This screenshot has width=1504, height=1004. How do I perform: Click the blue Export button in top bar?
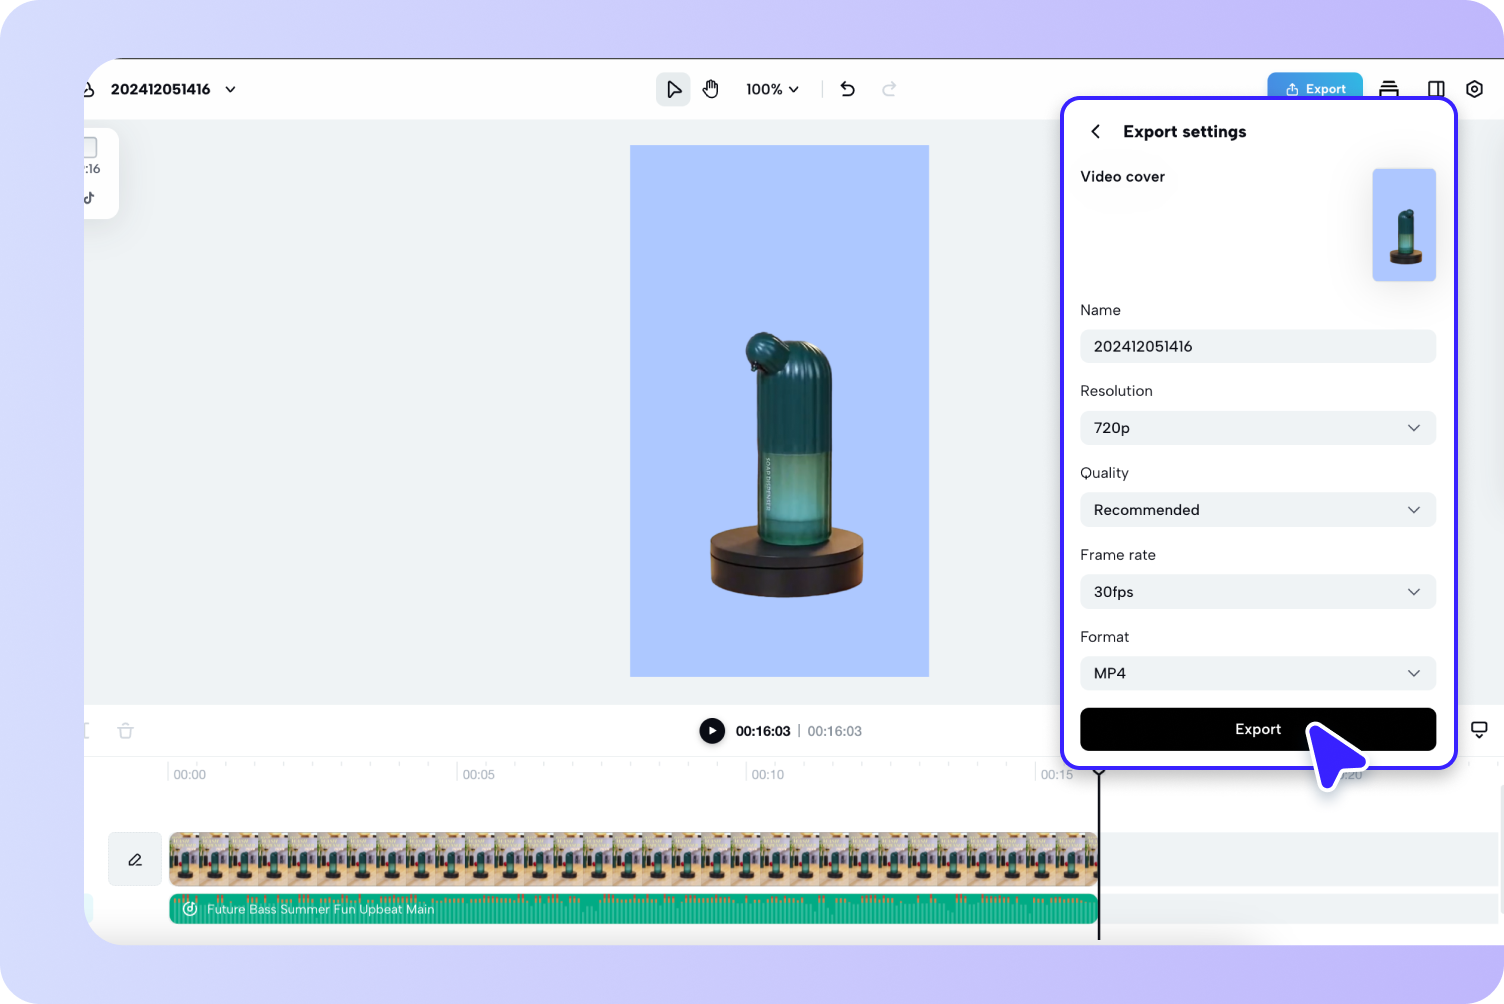[1315, 87]
